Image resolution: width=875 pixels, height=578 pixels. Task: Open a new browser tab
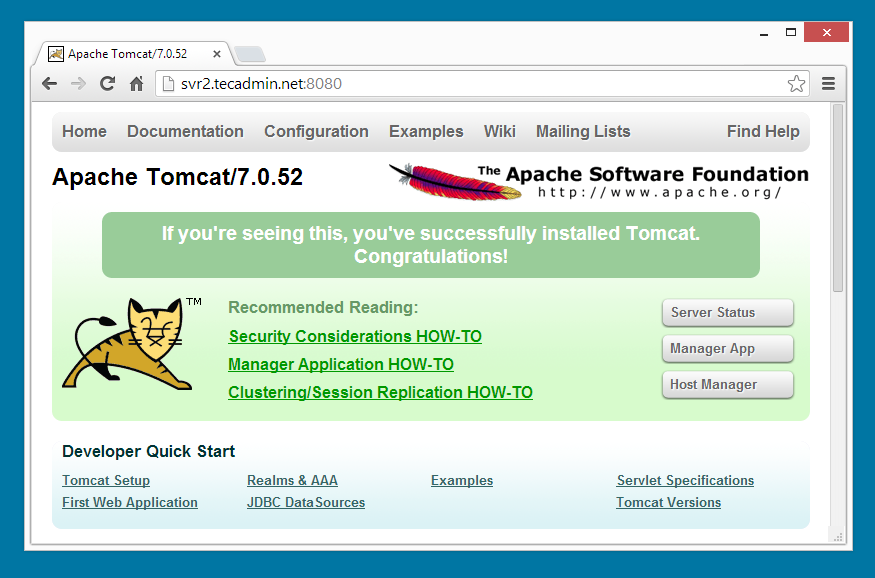pos(250,54)
